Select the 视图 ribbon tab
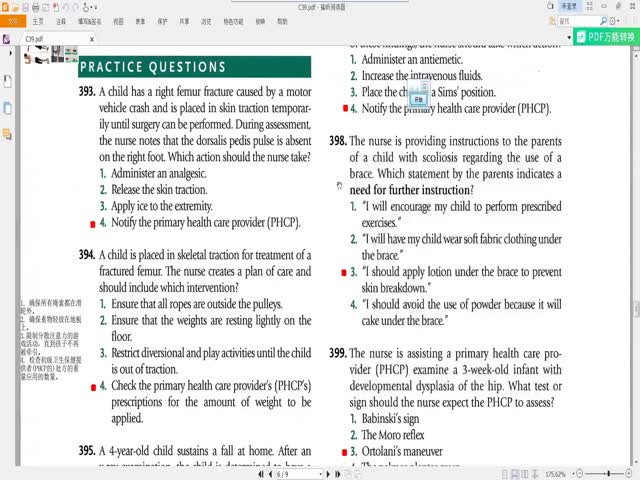 point(119,20)
